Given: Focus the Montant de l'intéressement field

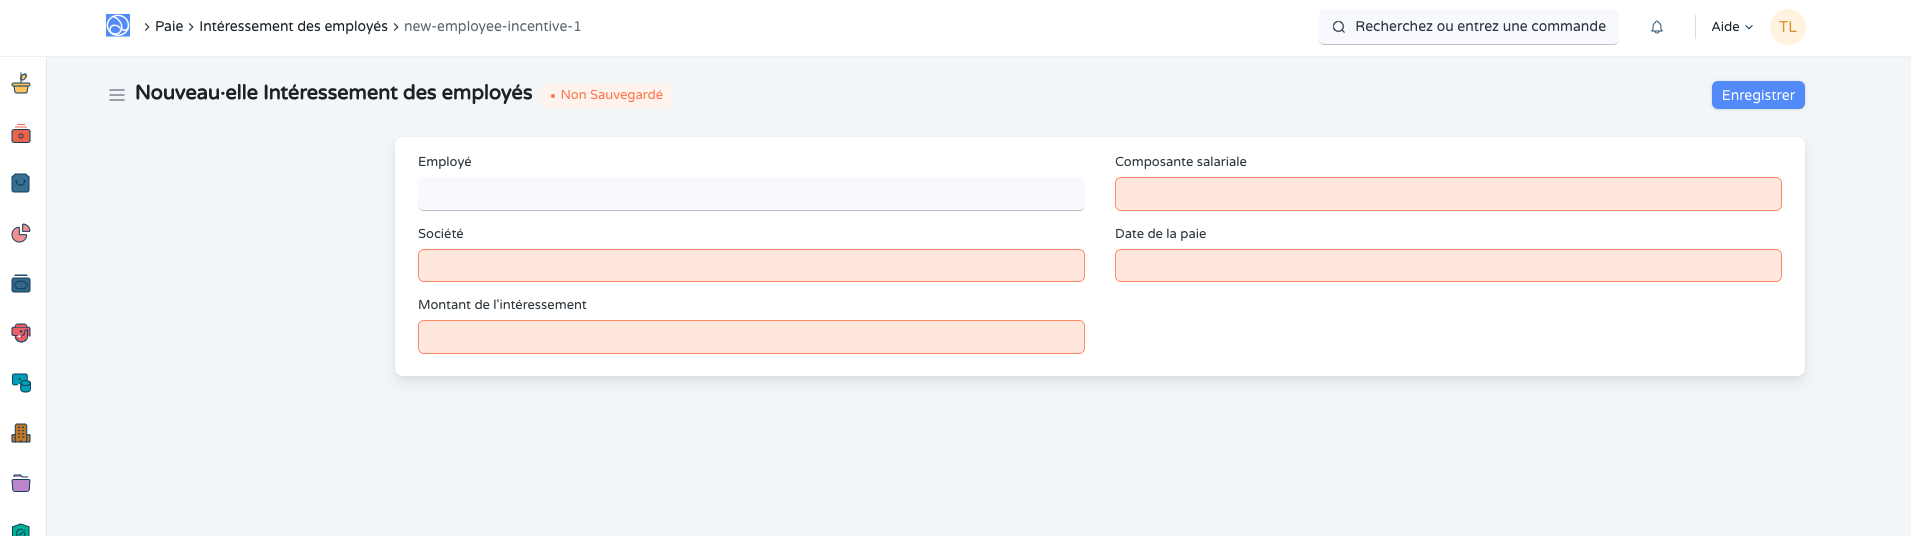Looking at the screenshot, I should 750,337.
